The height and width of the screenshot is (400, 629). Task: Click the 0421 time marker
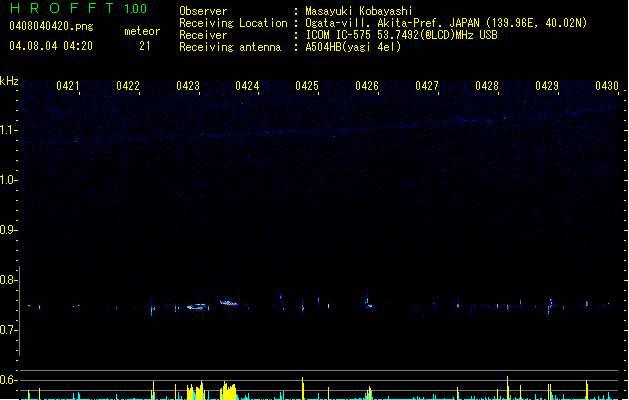[x=68, y=86]
